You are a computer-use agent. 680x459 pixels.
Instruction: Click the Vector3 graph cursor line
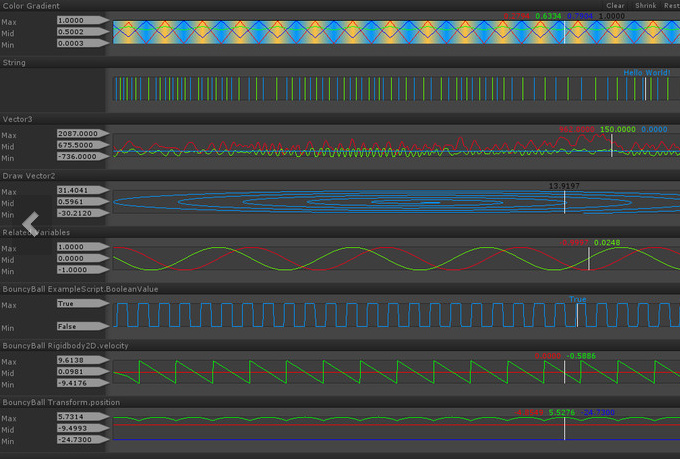[612, 145]
